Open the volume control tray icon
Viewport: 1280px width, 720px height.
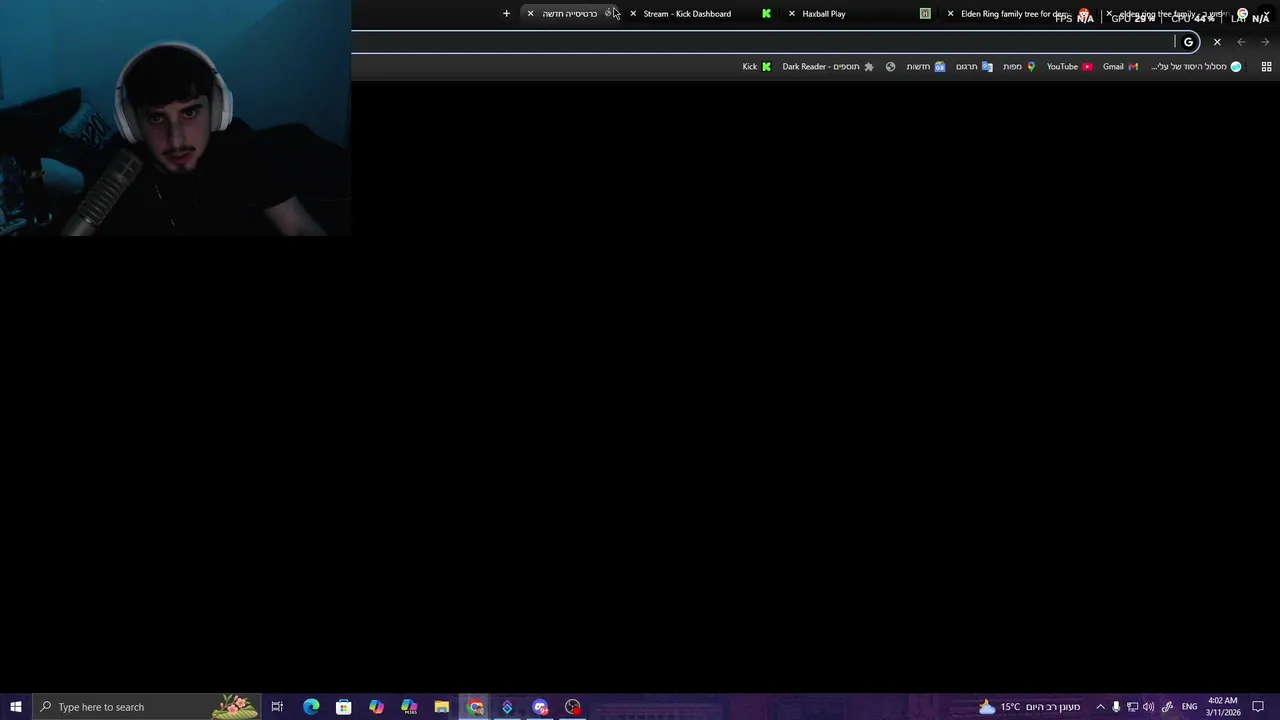pos(1148,707)
